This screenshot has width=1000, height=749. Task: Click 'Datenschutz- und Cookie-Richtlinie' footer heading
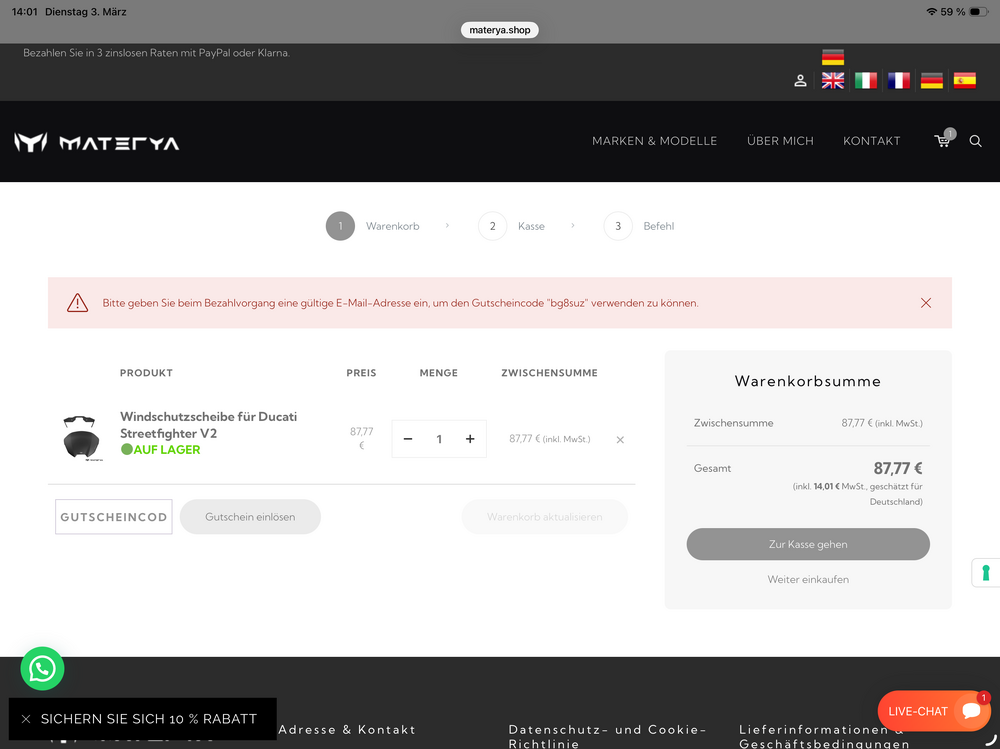point(607,736)
